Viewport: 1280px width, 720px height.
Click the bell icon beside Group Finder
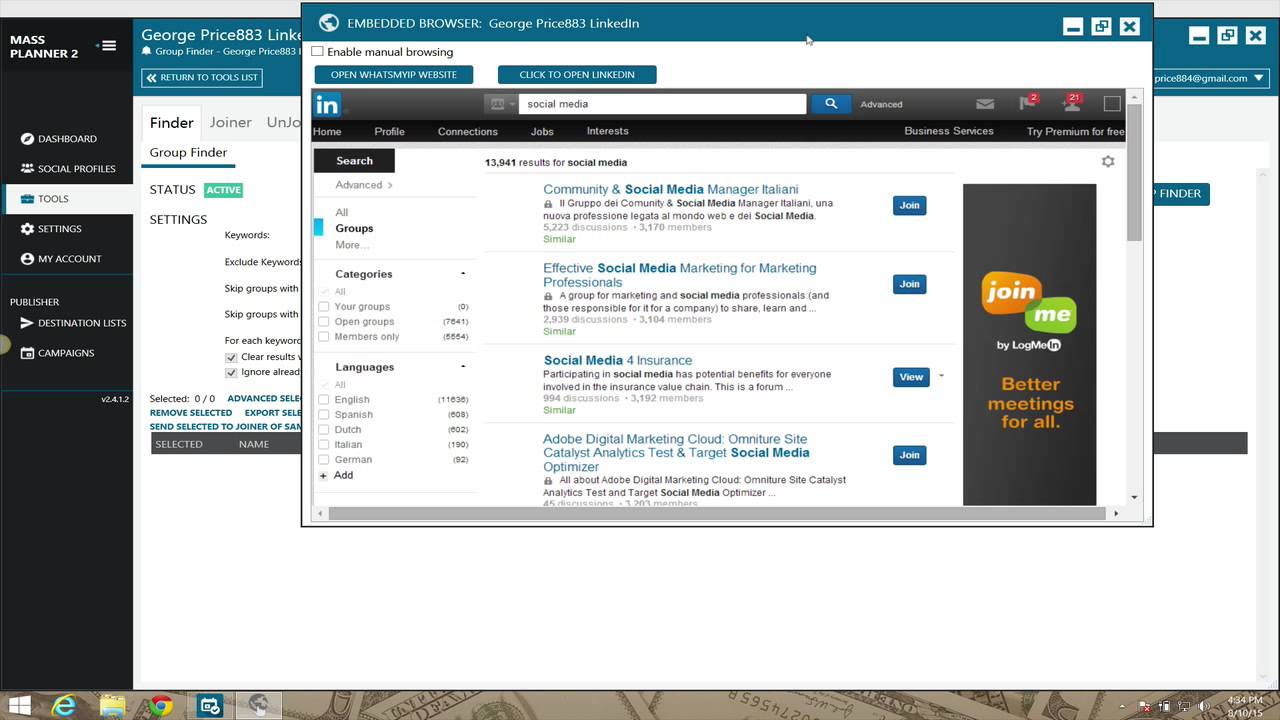(147, 51)
